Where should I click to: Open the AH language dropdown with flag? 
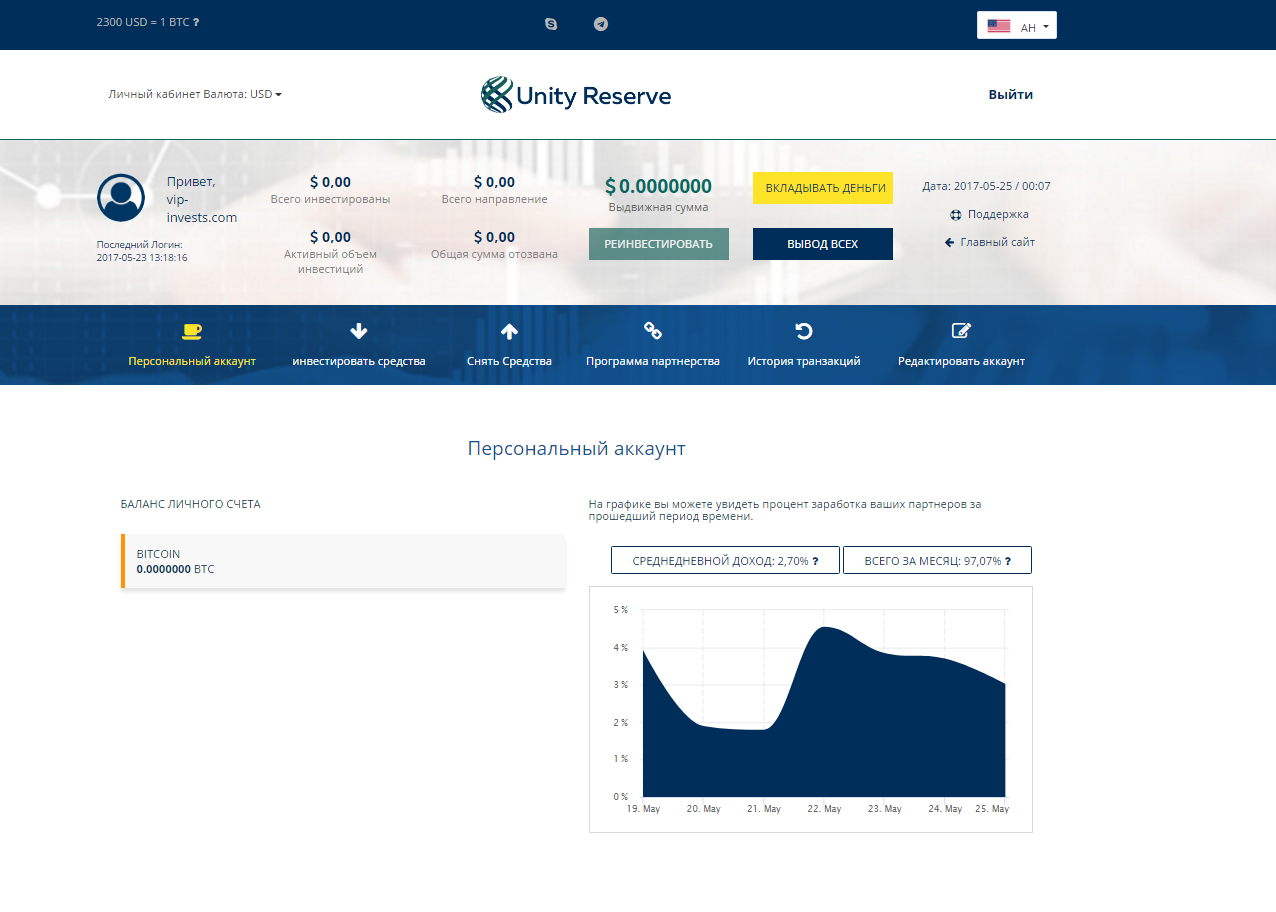(x=1016, y=24)
